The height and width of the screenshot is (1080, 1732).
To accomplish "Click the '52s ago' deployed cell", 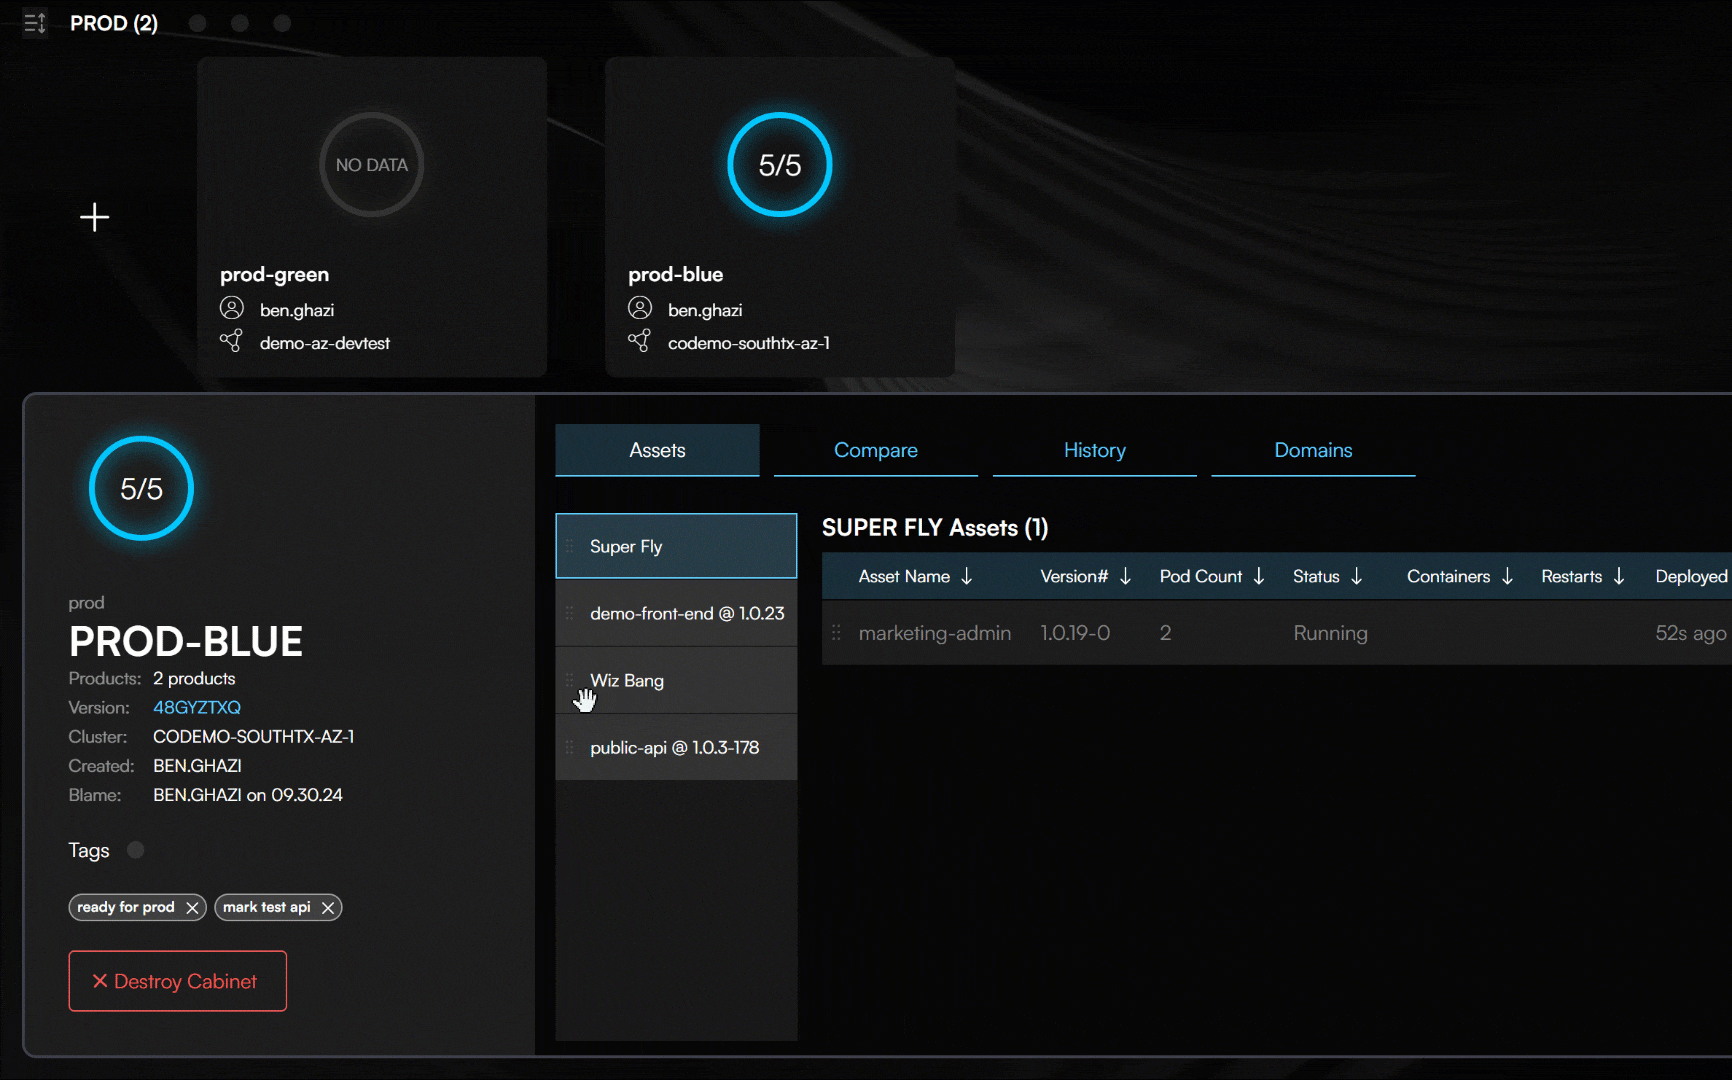I will click(x=1691, y=633).
